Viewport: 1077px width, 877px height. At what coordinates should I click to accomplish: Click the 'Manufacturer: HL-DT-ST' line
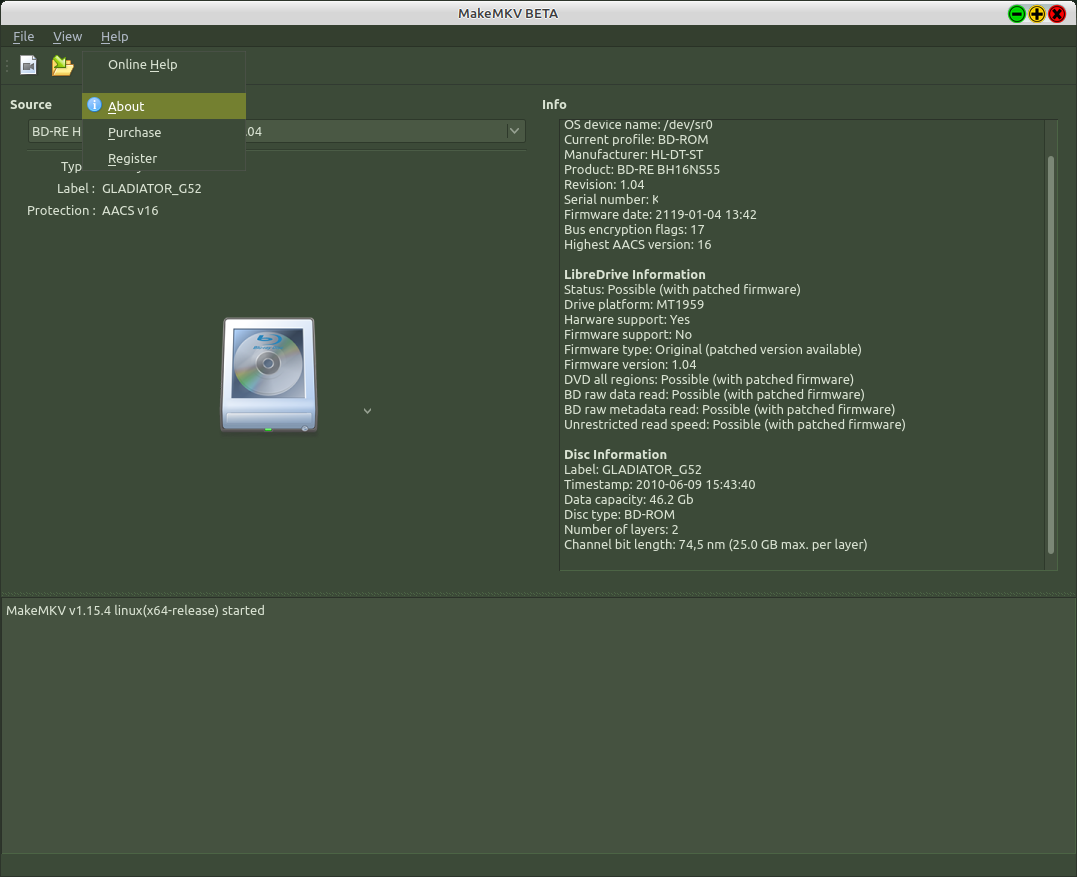[633, 155]
